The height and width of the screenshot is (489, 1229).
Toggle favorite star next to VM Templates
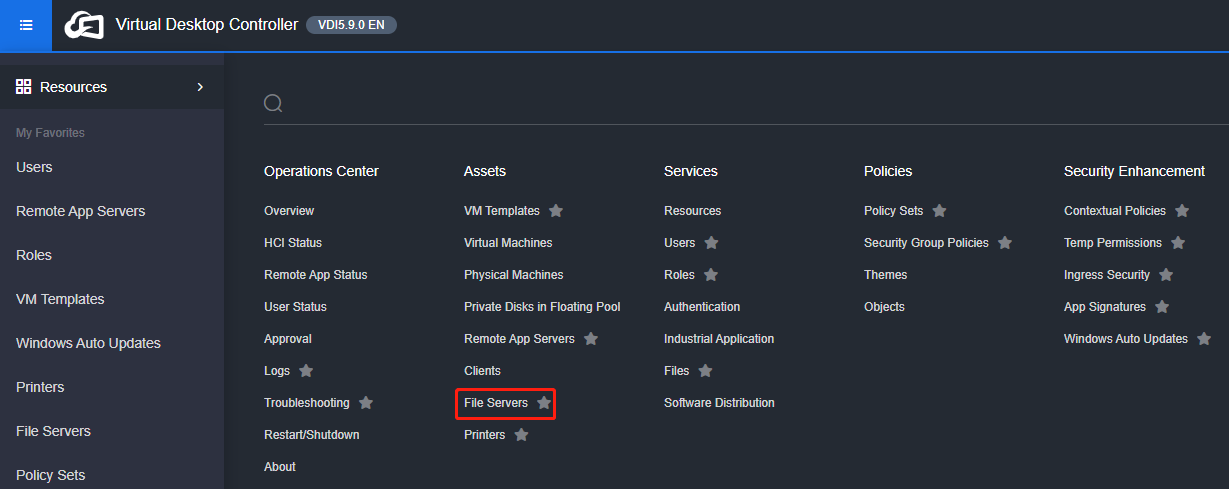[x=556, y=211]
